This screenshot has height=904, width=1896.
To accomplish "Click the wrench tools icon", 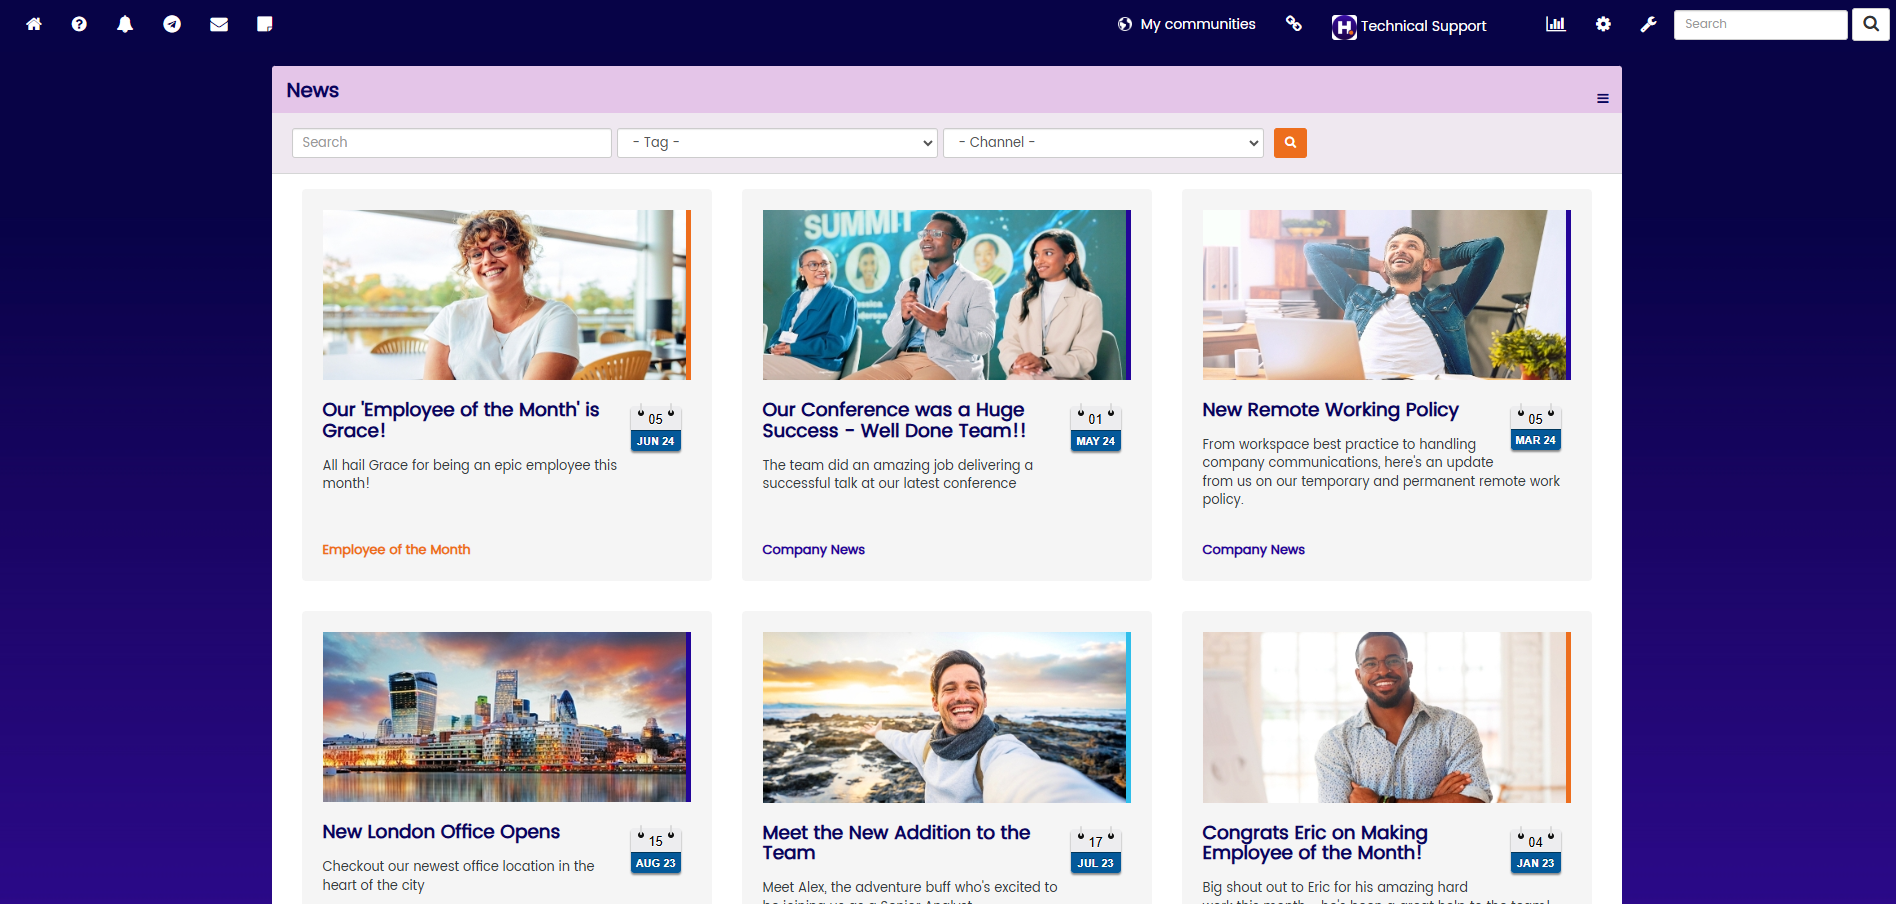I will [x=1649, y=24].
